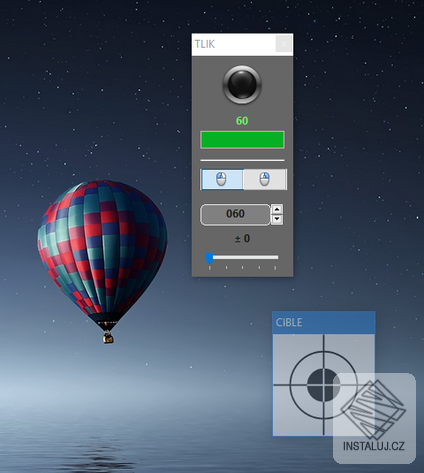Image resolution: width=424 pixels, height=473 pixels.
Task: Click the CIBLE window title bar
Action: 323,322
